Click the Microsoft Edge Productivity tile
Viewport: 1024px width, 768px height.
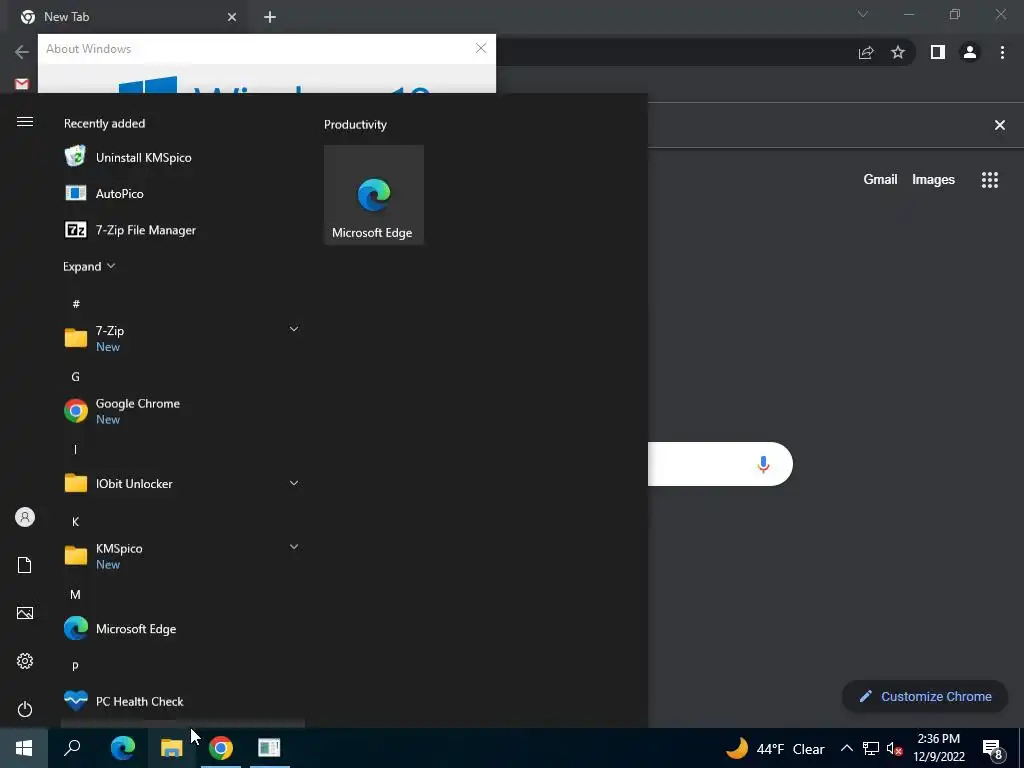point(374,195)
